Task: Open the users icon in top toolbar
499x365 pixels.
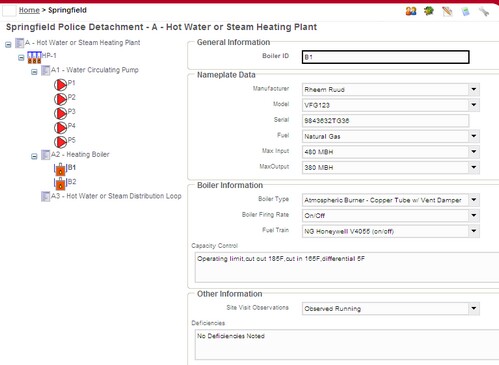Action: point(411,11)
